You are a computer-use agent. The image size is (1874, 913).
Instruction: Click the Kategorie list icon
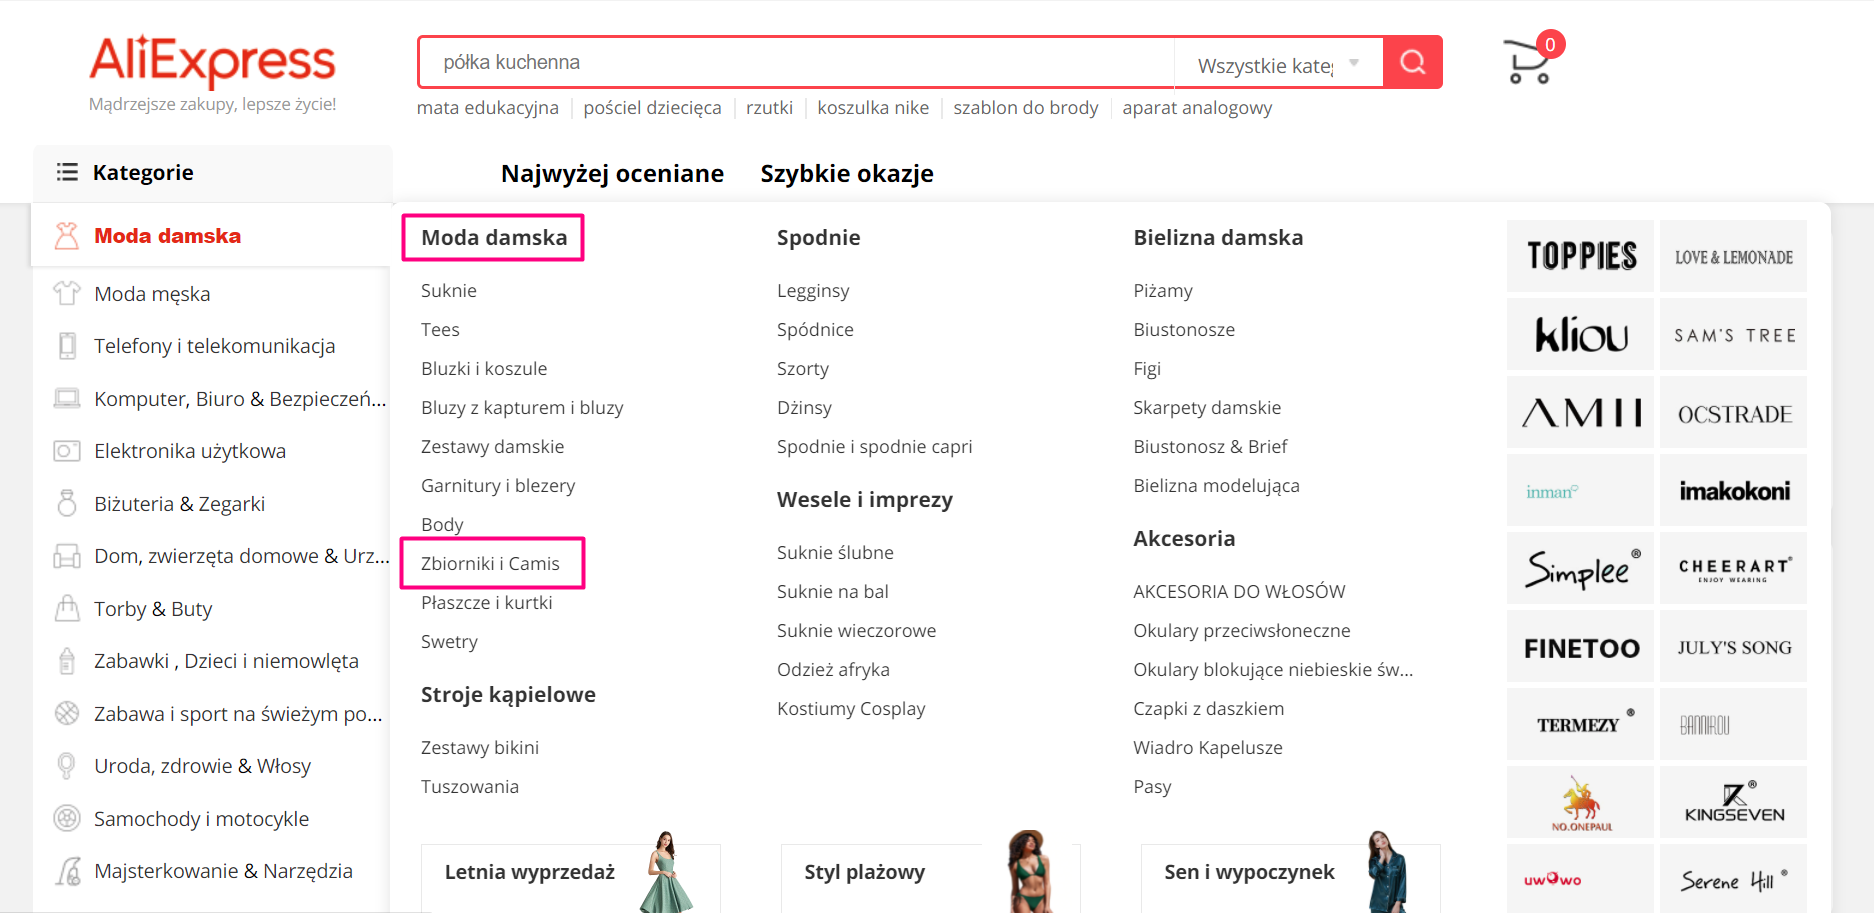(67, 172)
